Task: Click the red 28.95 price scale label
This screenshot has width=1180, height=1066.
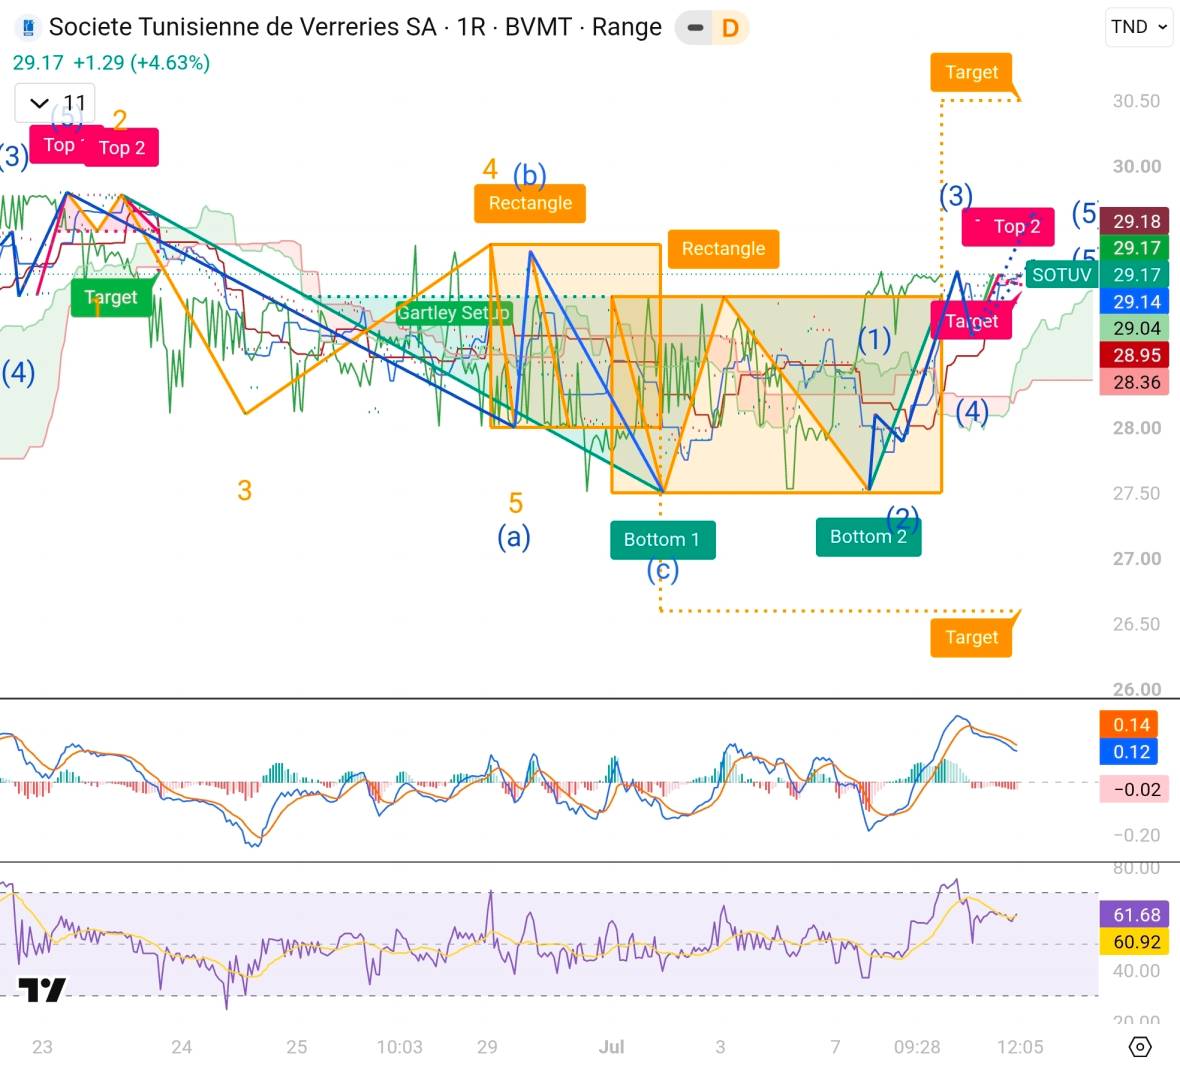Action: click(x=1136, y=355)
